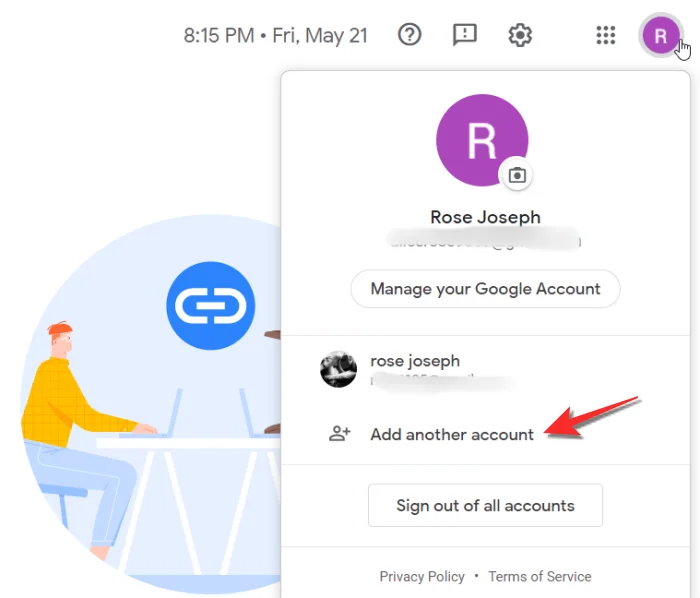Screen dimensions: 700x598
Task: Click the Send feedback speech bubble icon
Action: click(465, 35)
